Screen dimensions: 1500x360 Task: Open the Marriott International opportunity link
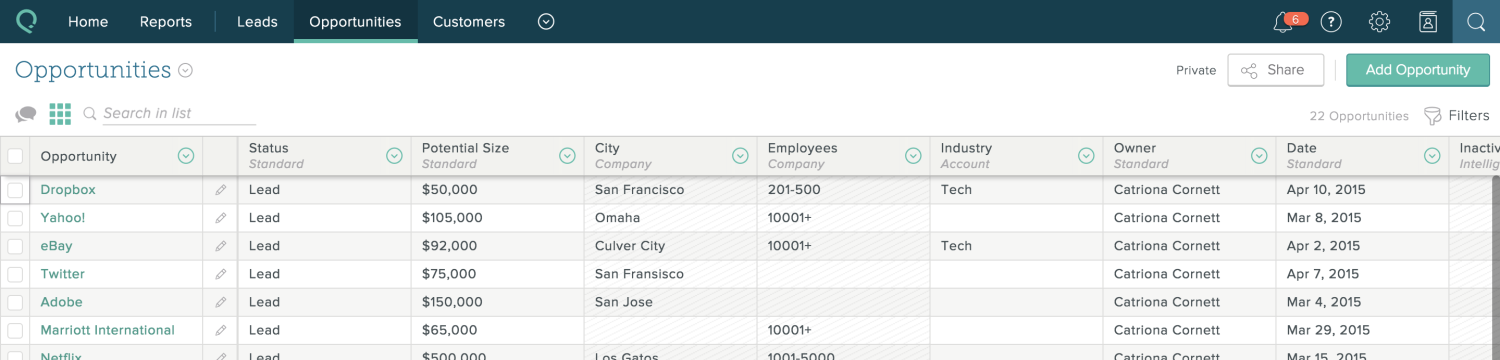point(107,330)
